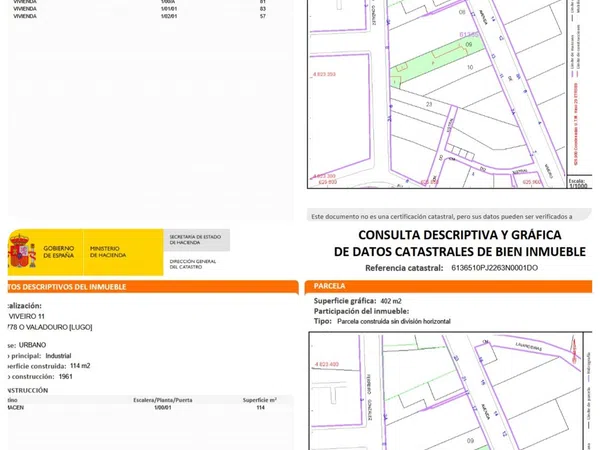Click the Spanish coat of arms logo
The height and width of the screenshot is (450, 600).
pos(22,252)
